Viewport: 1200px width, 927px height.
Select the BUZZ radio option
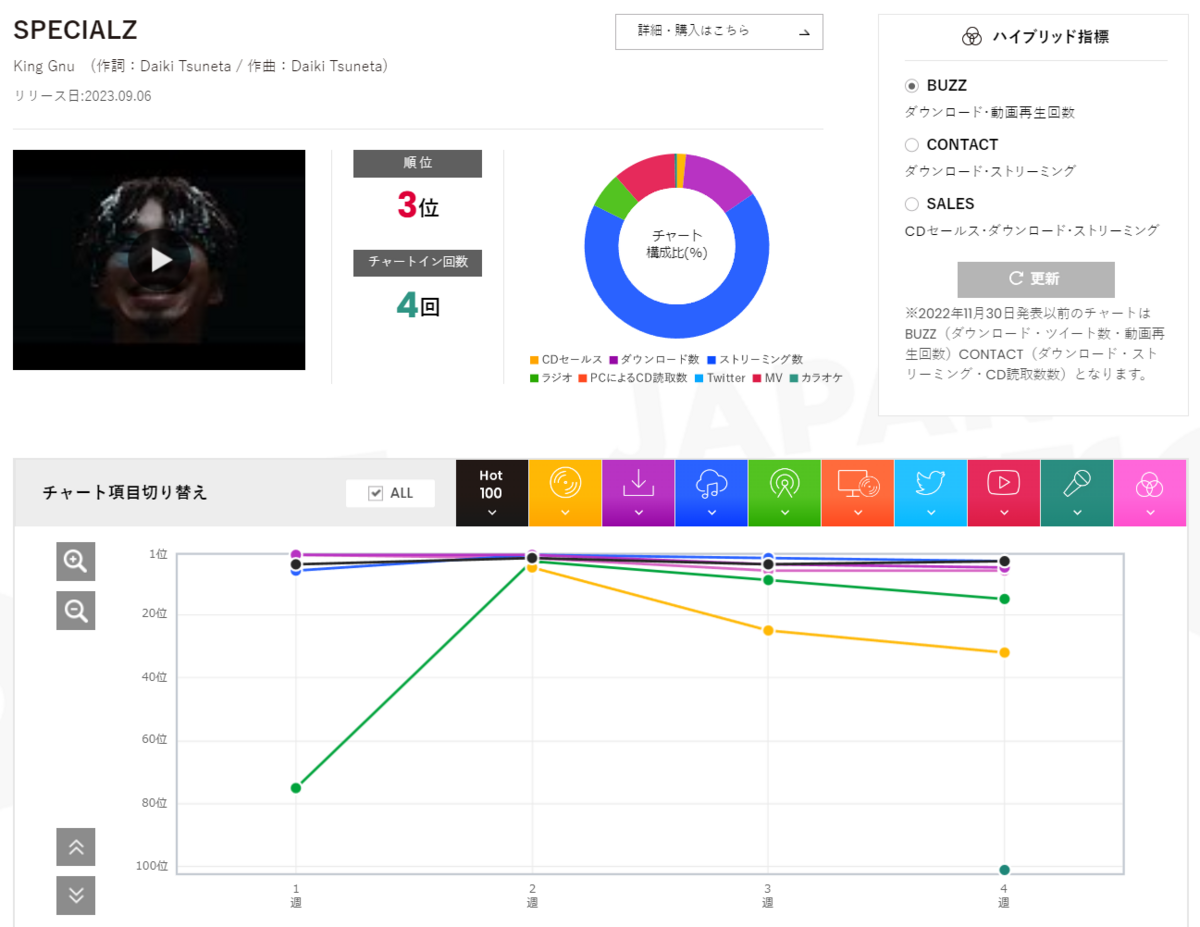tap(911, 86)
